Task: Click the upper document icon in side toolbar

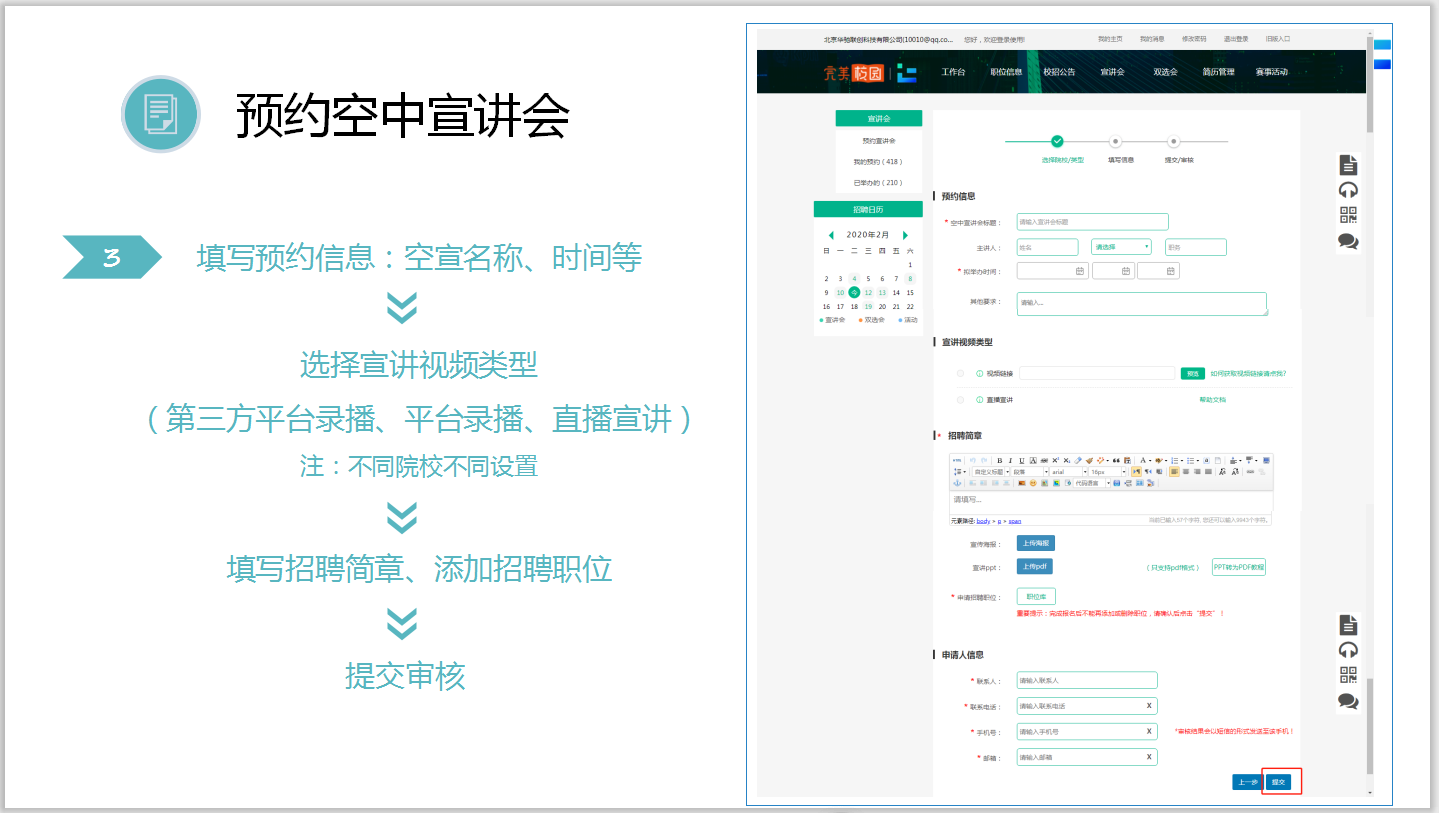Action: coord(1348,165)
